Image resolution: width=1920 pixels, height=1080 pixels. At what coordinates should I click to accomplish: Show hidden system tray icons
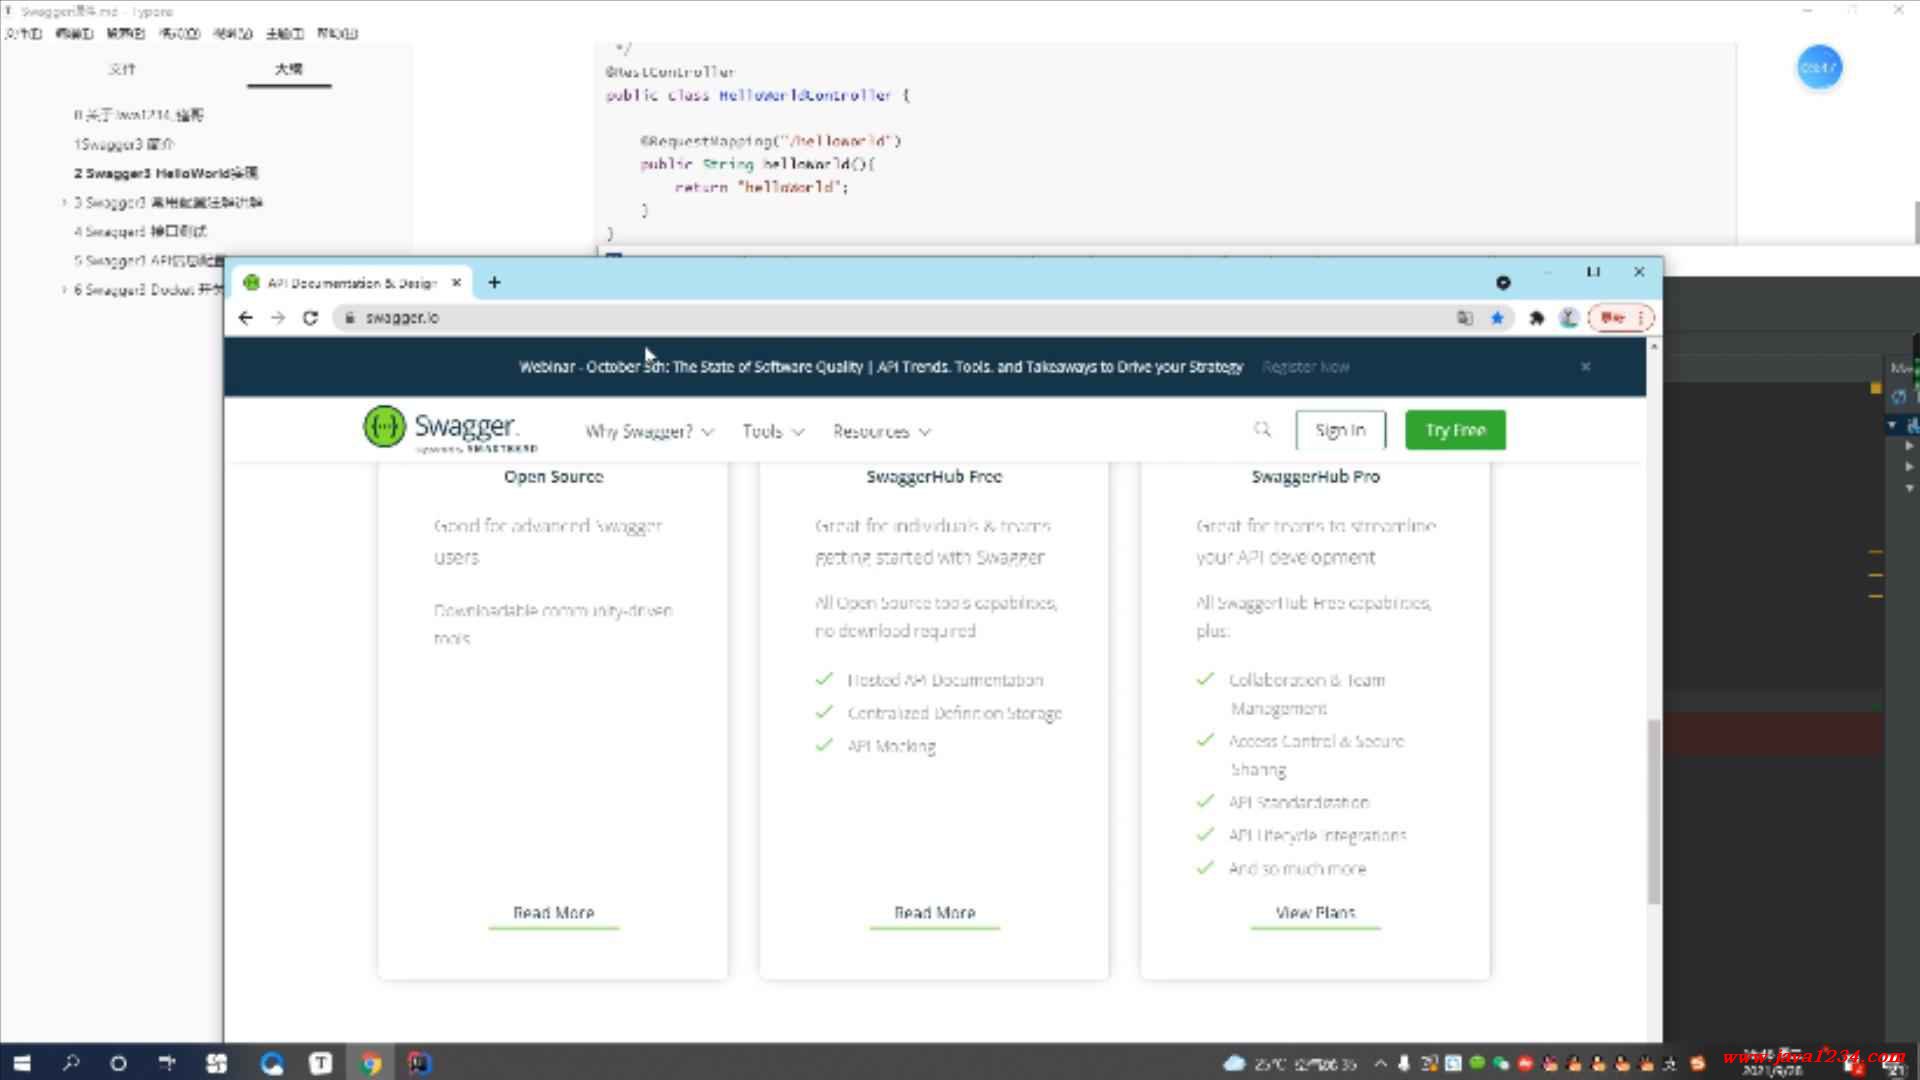(x=1381, y=1063)
